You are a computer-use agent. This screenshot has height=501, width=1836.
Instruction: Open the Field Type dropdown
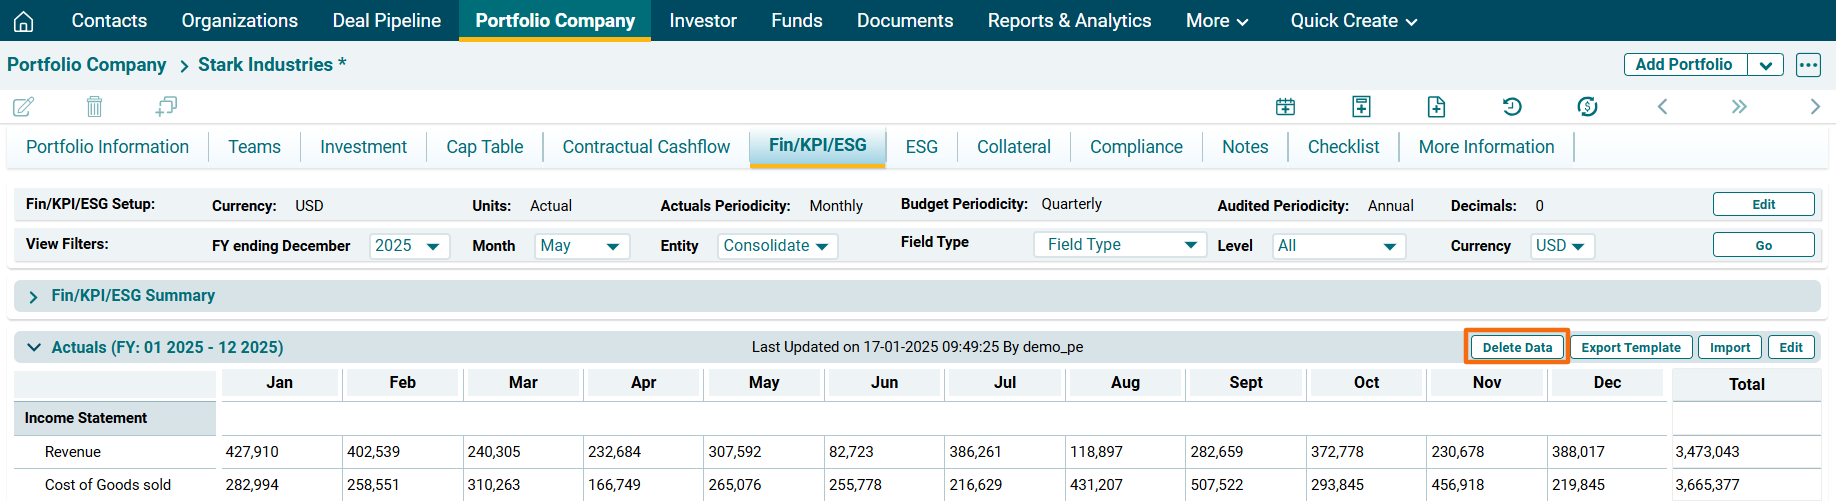[1120, 245]
